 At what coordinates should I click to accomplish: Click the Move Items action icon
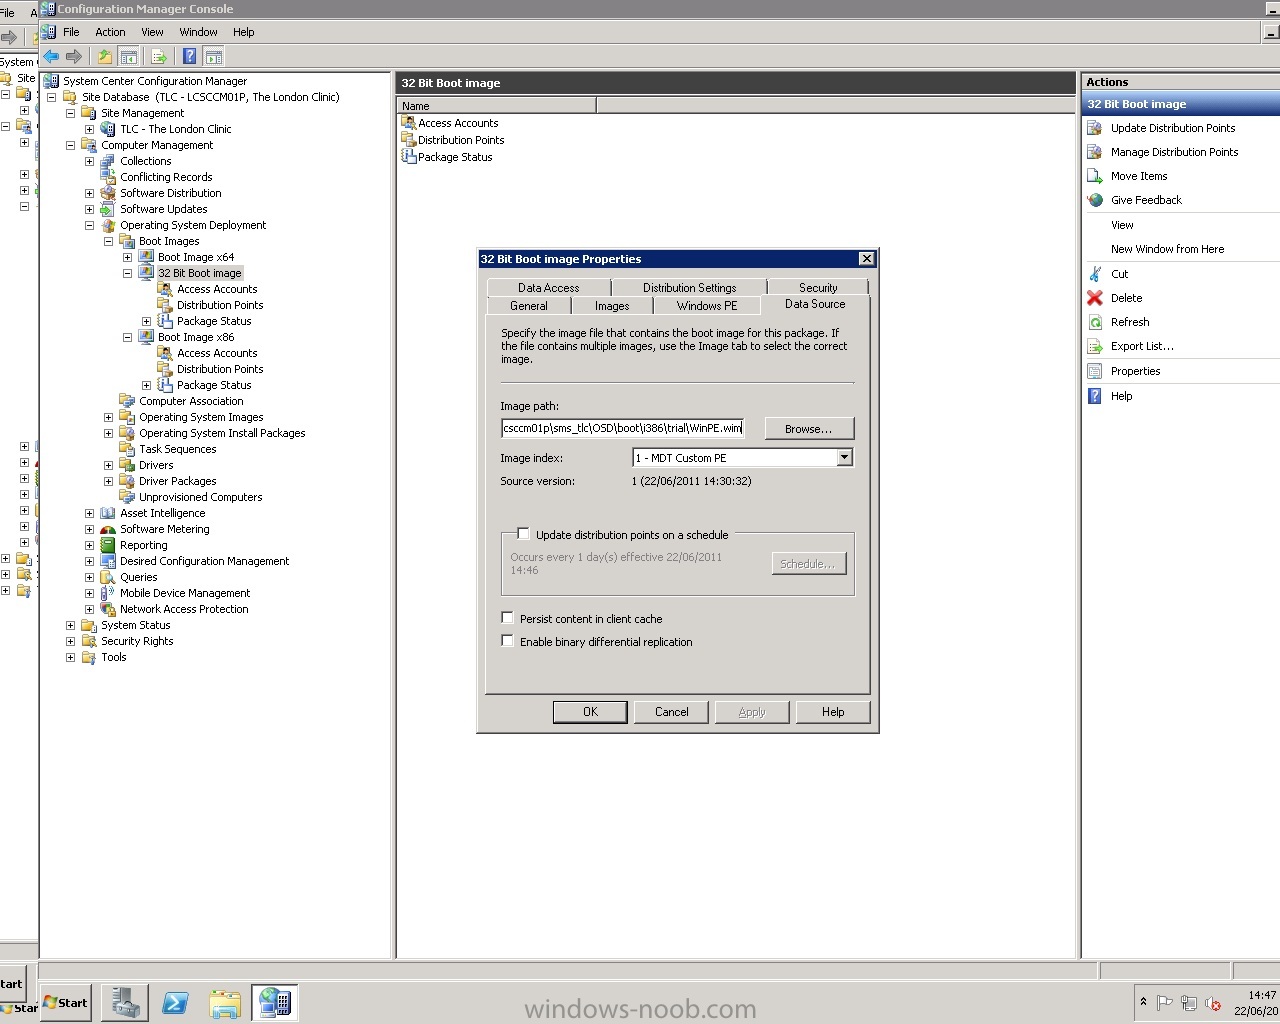[1095, 176]
